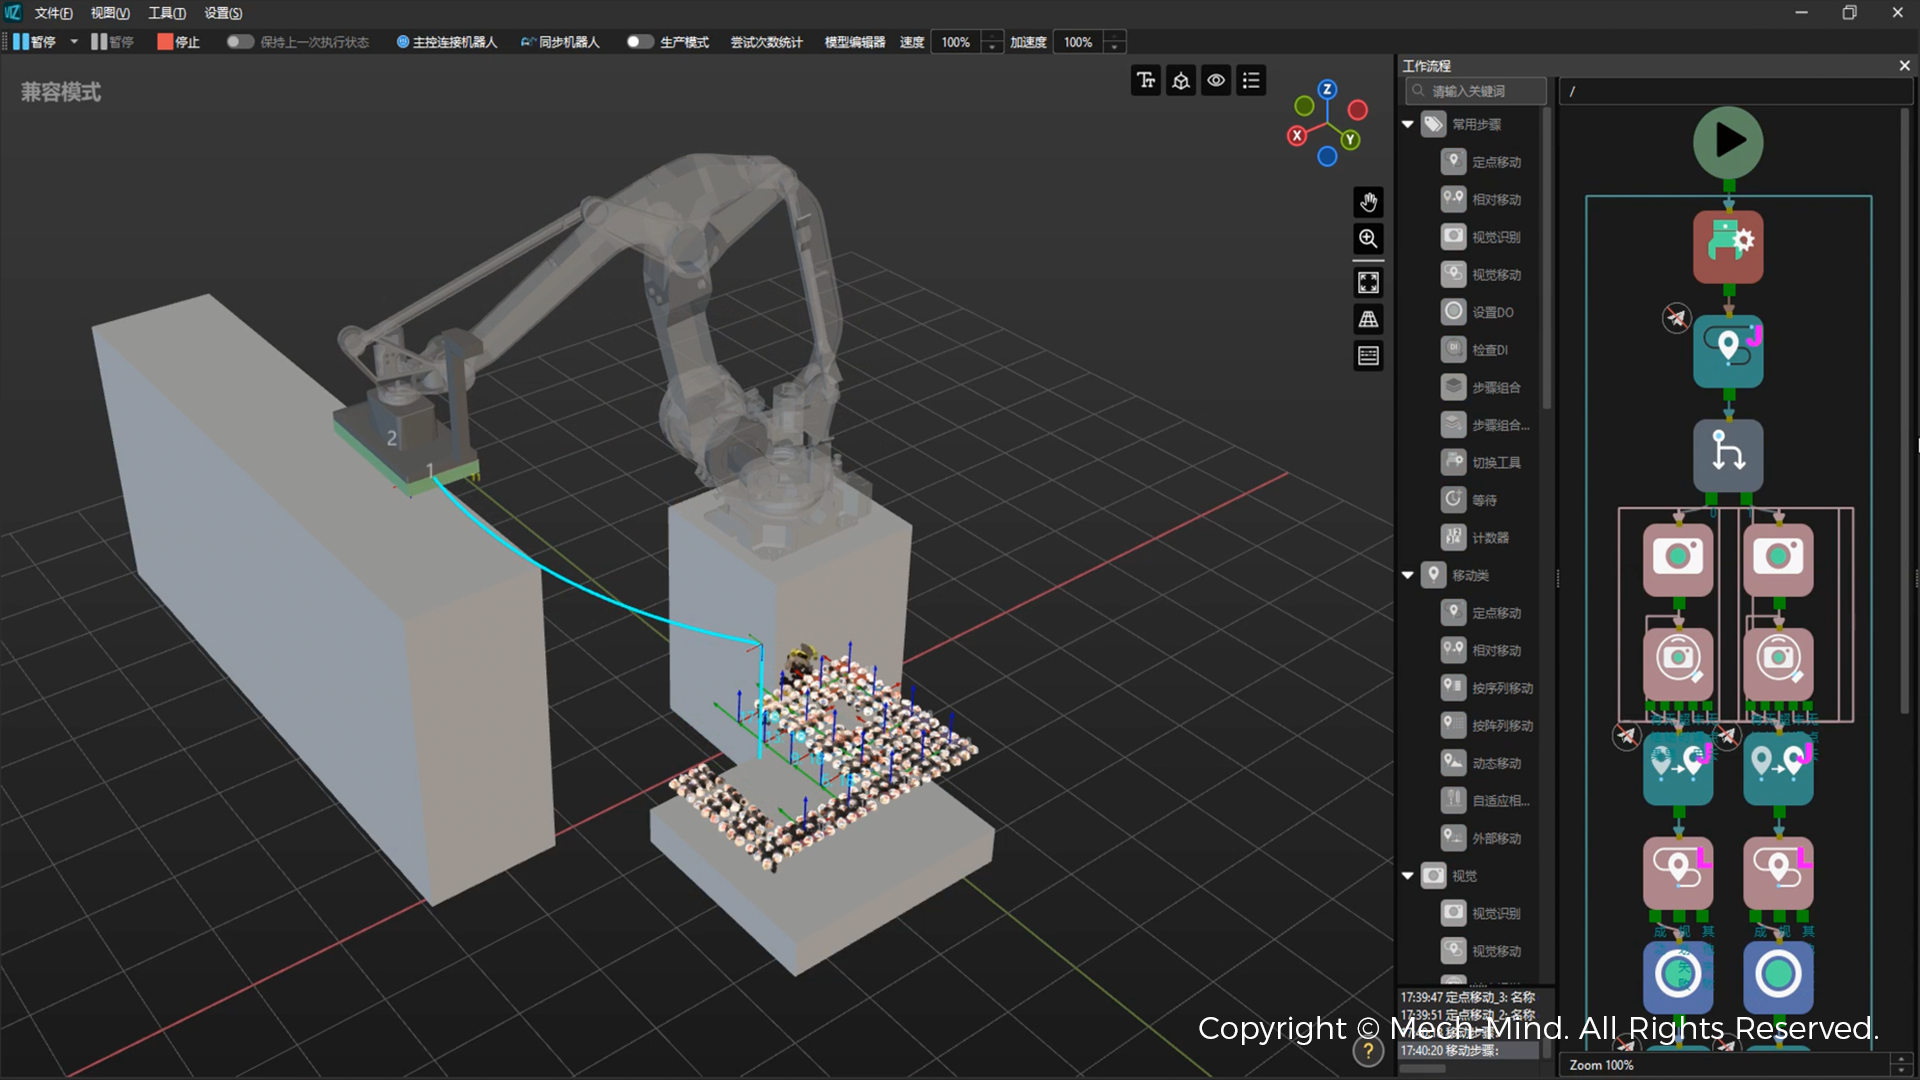1920x1080 pixels.
Task: Collapse the 移动类 tree group
Action: pyautogui.click(x=1408, y=575)
